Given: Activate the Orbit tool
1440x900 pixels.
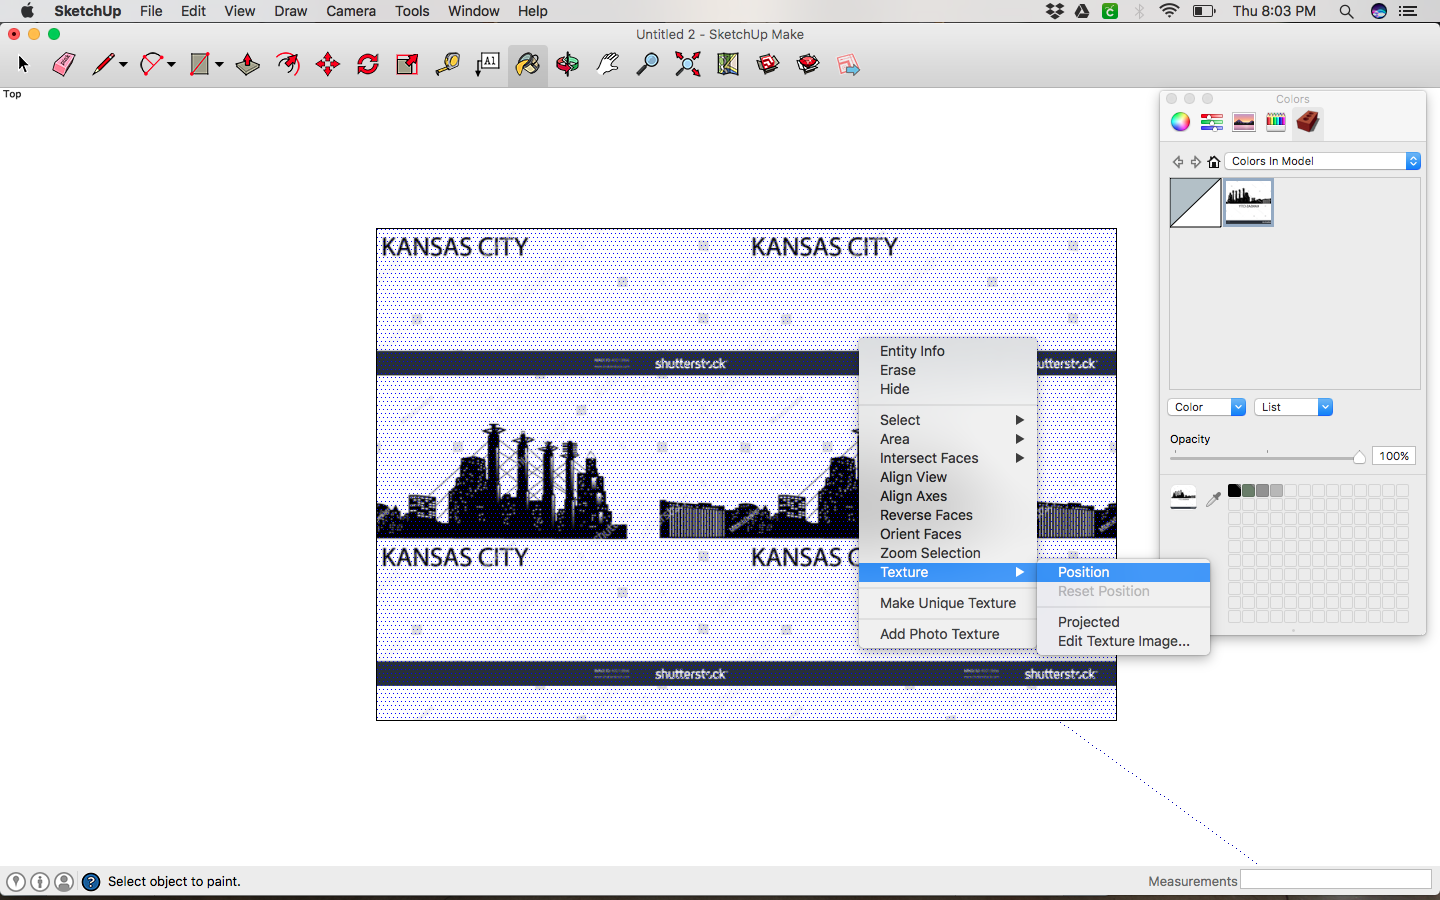Looking at the screenshot, I should (x=568, y=65).
